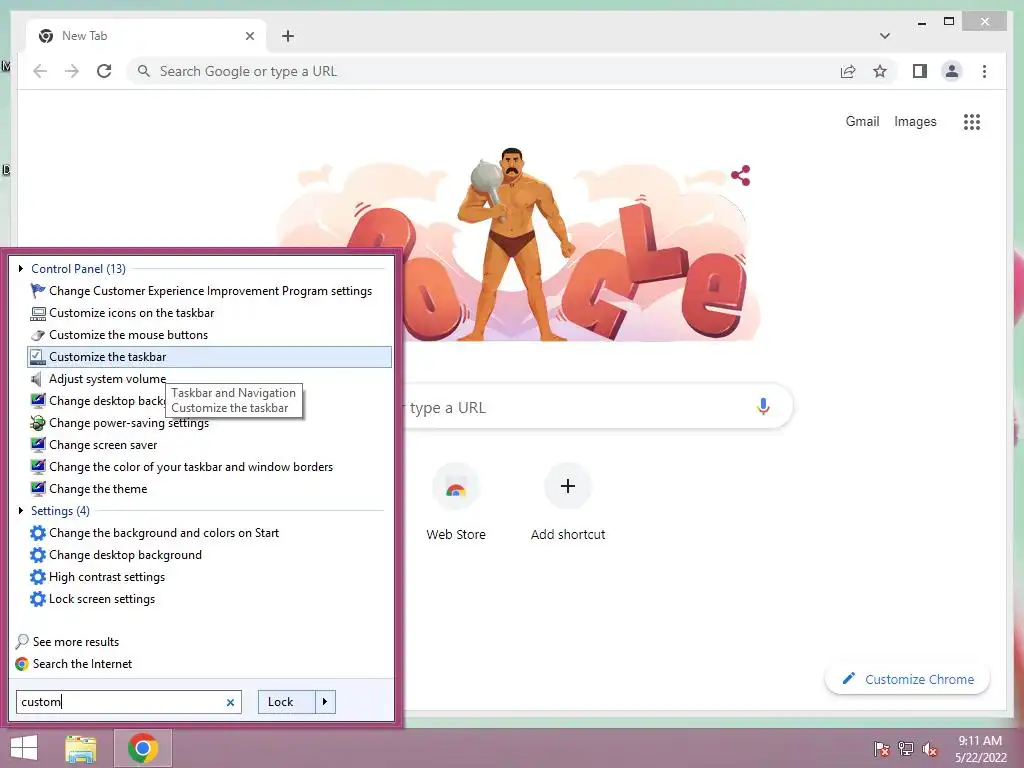Viewport: 1024px width, 768px height.
Task: Open the Chrome profile avatar
Action: coord(952,71)
